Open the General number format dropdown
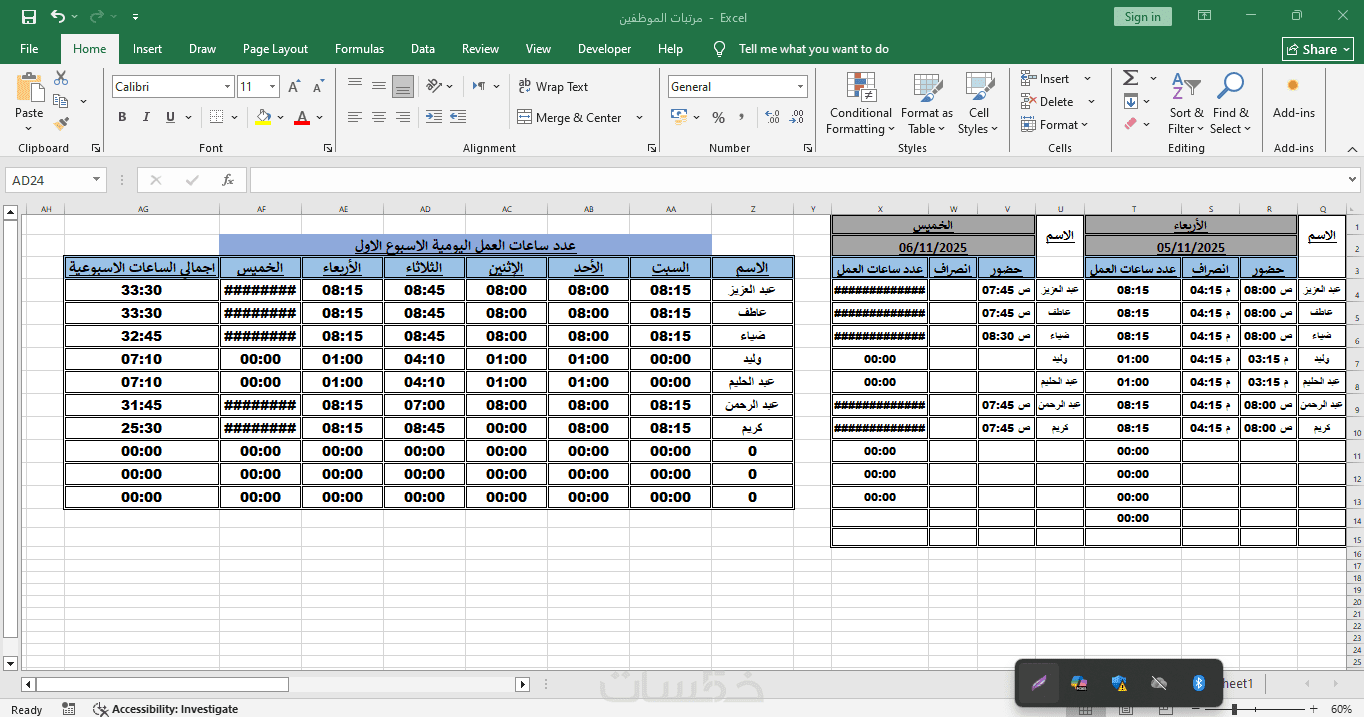This screenshot has height=717, width=1364. [x=800, y=87]
